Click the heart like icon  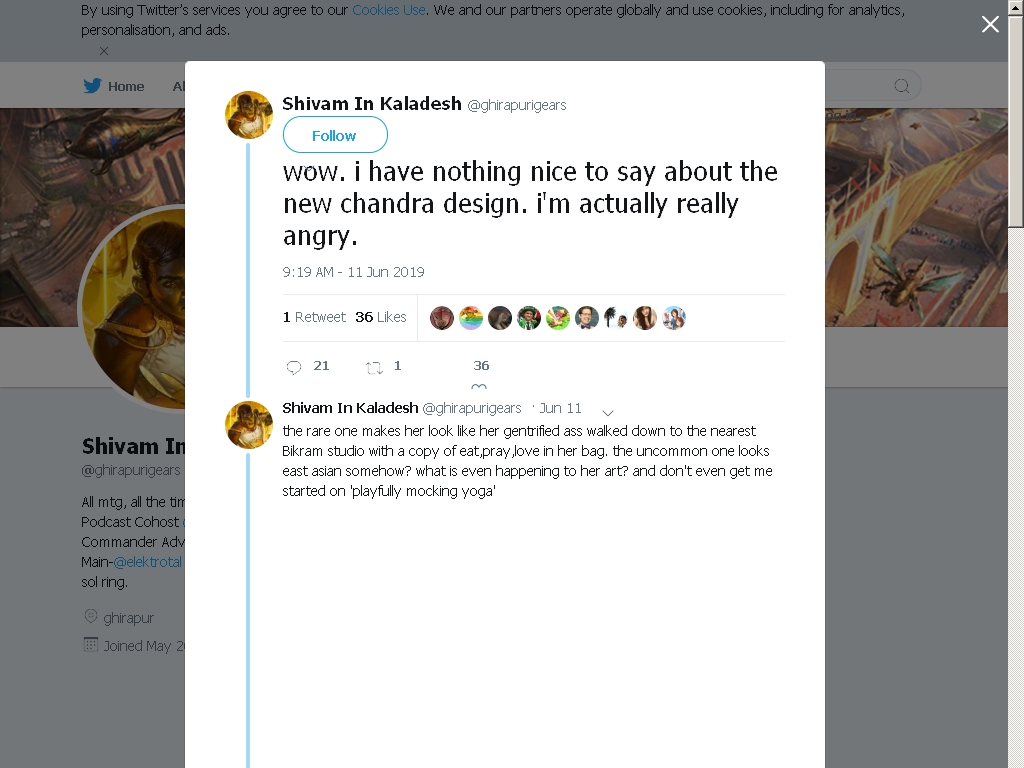click(479, 387)
